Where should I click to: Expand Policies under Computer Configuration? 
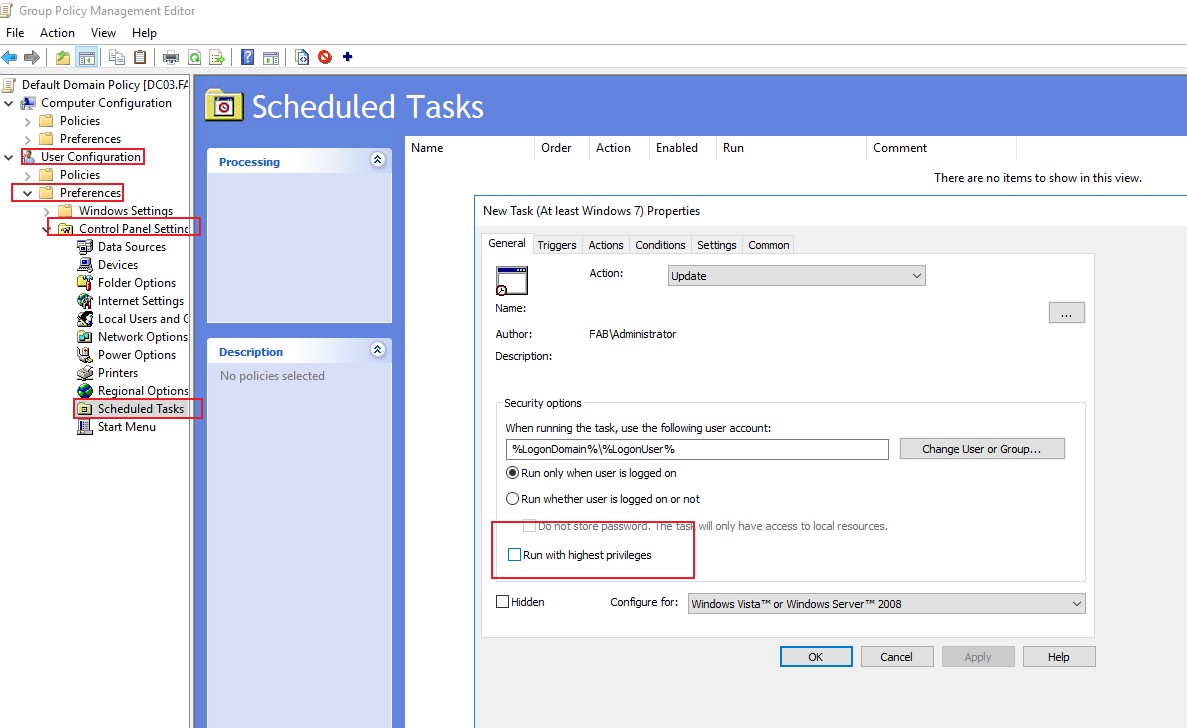(27, 121)
